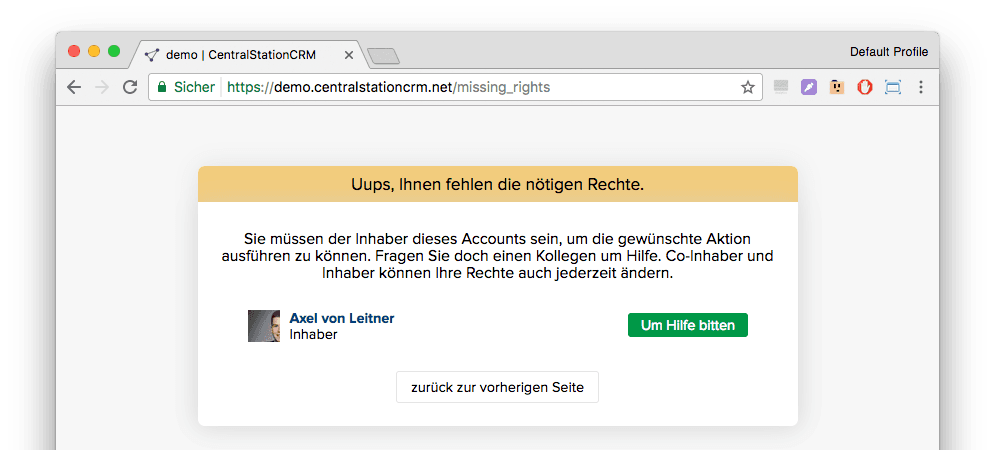
Task: Click the gray faded extension icon
Action: [x=781, y=87]
